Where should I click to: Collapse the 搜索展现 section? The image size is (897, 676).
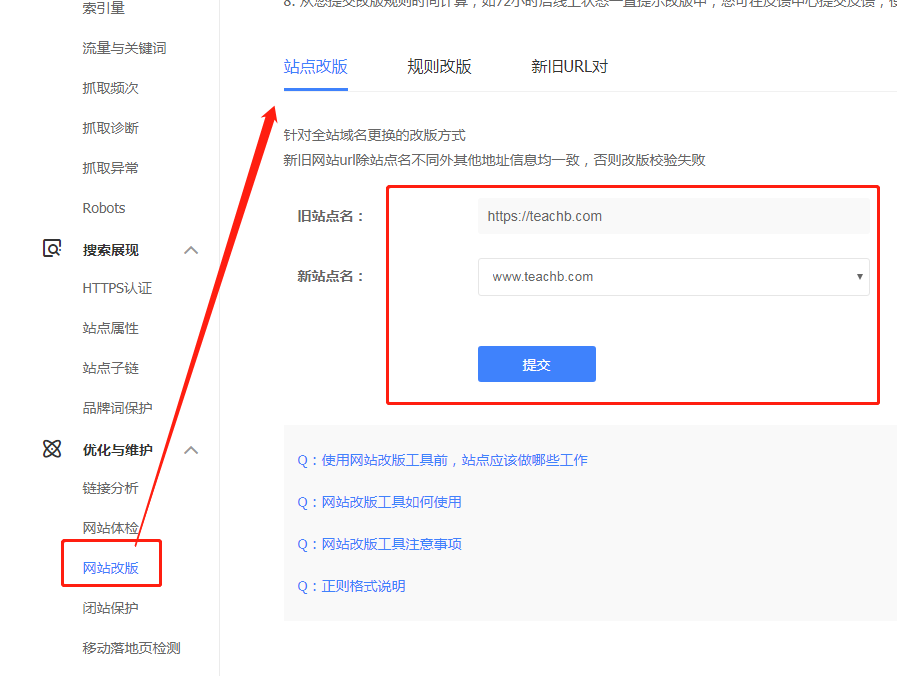coord(191,249)
